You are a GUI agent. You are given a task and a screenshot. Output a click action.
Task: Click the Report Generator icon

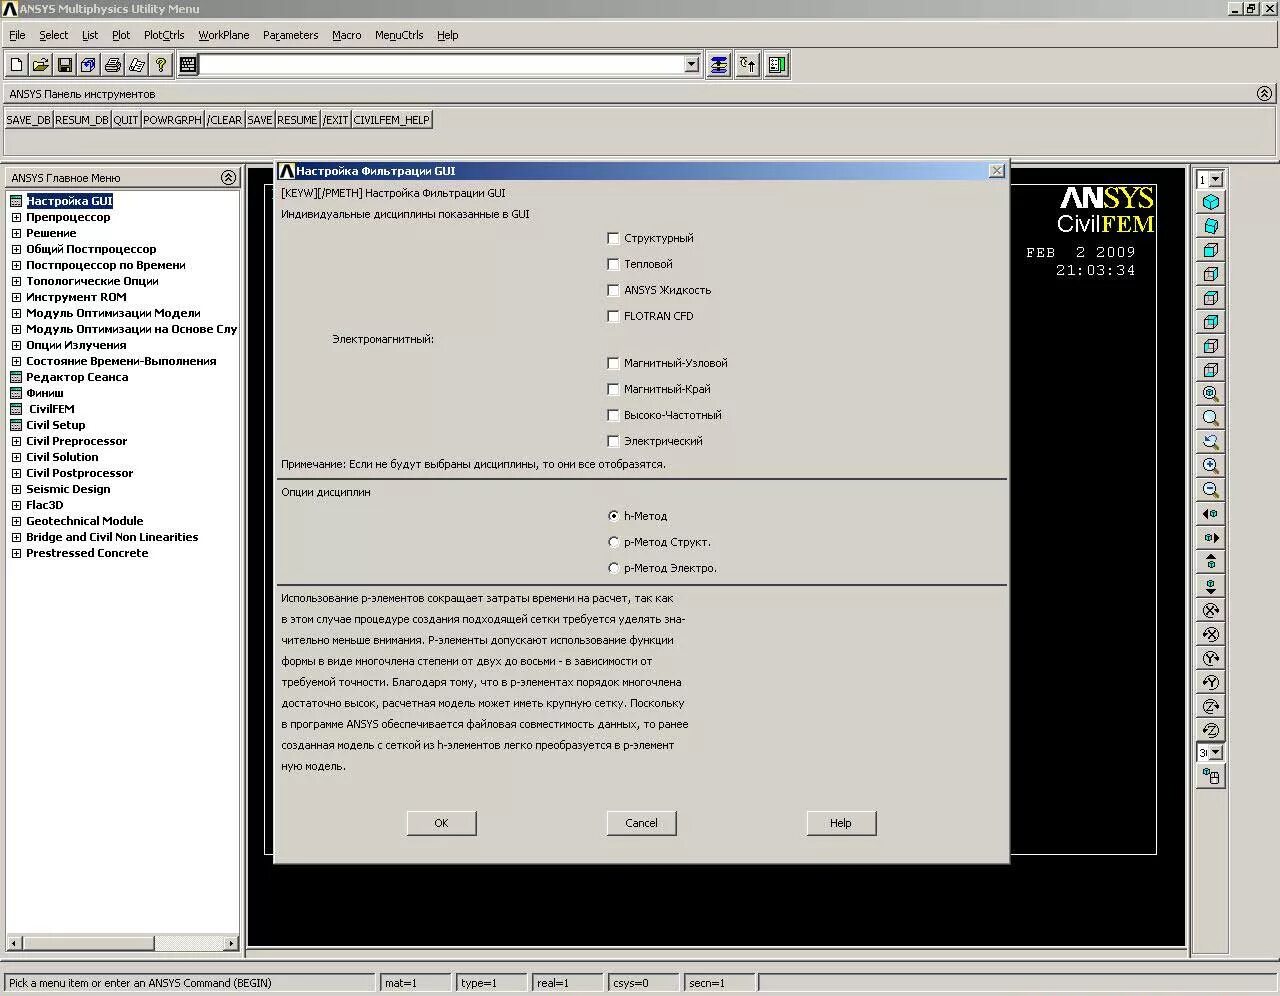coord(137,65)
